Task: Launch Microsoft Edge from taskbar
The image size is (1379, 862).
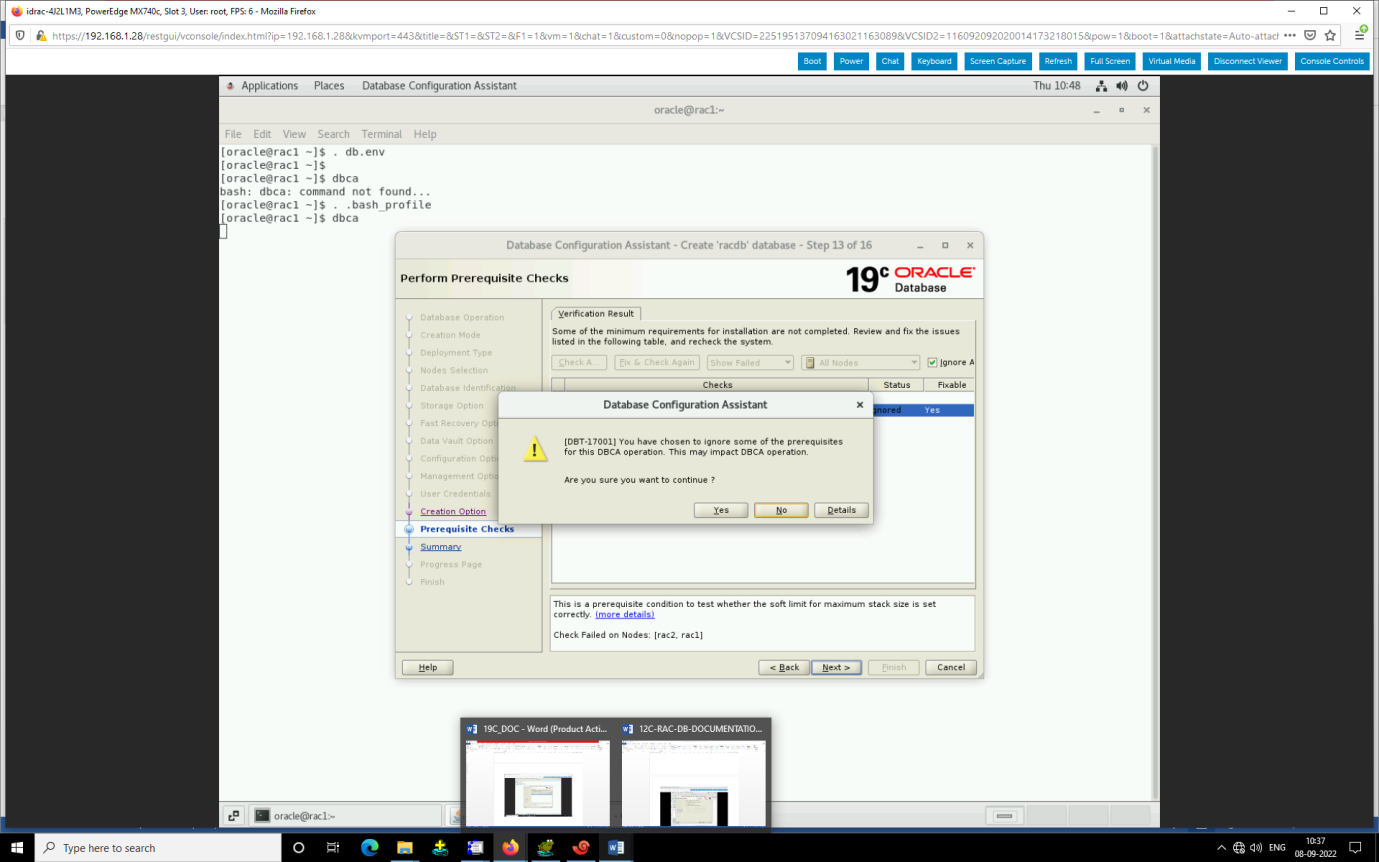Action: point(369,847)
